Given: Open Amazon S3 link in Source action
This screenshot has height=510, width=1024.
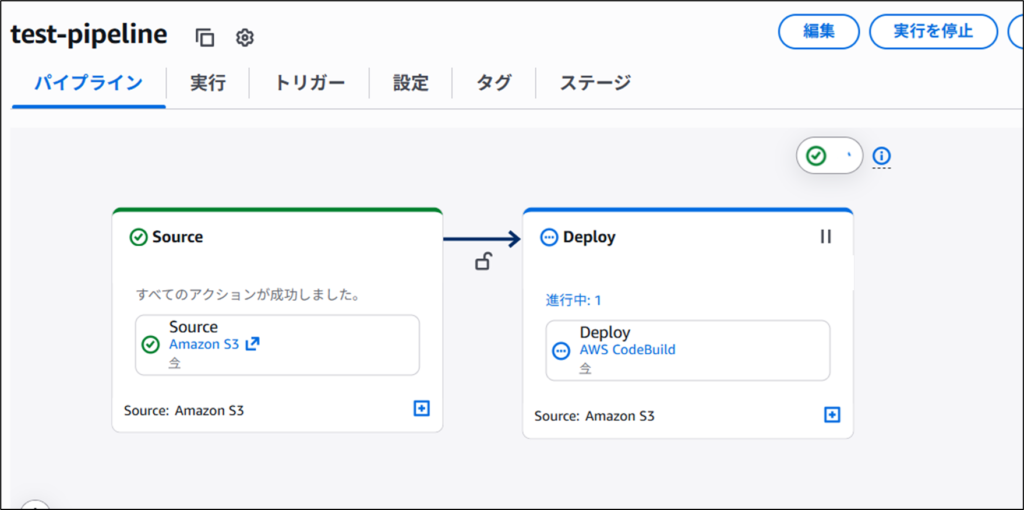Looking at the screenshot, I should point(205,344).
